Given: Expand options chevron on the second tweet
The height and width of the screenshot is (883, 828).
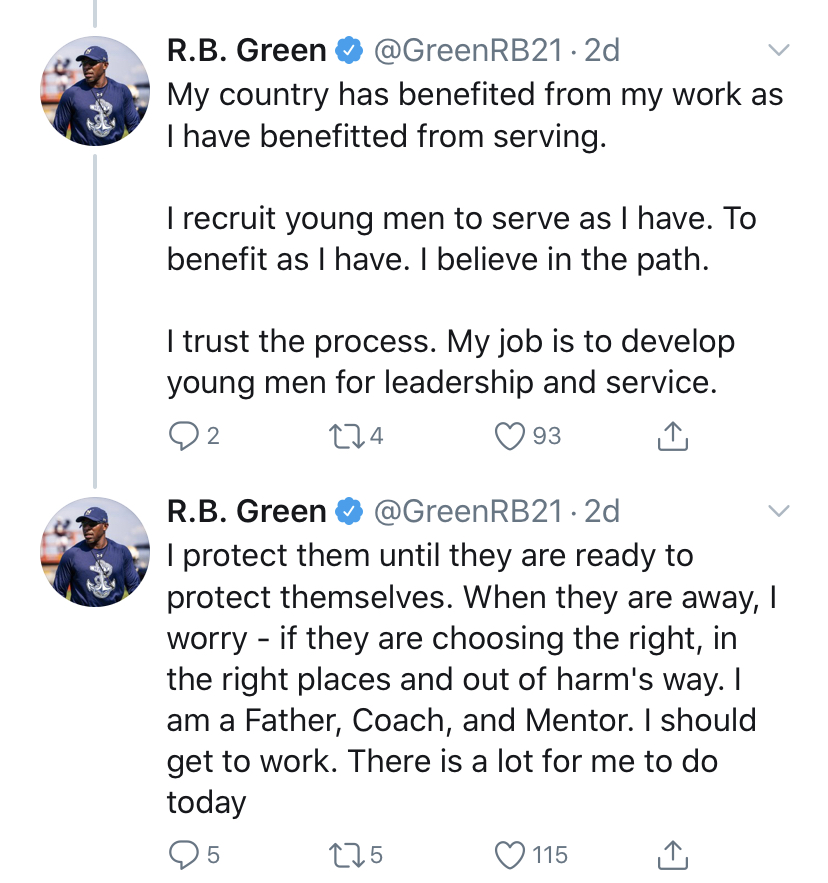Looking at the screenshot, I should 778,512.
